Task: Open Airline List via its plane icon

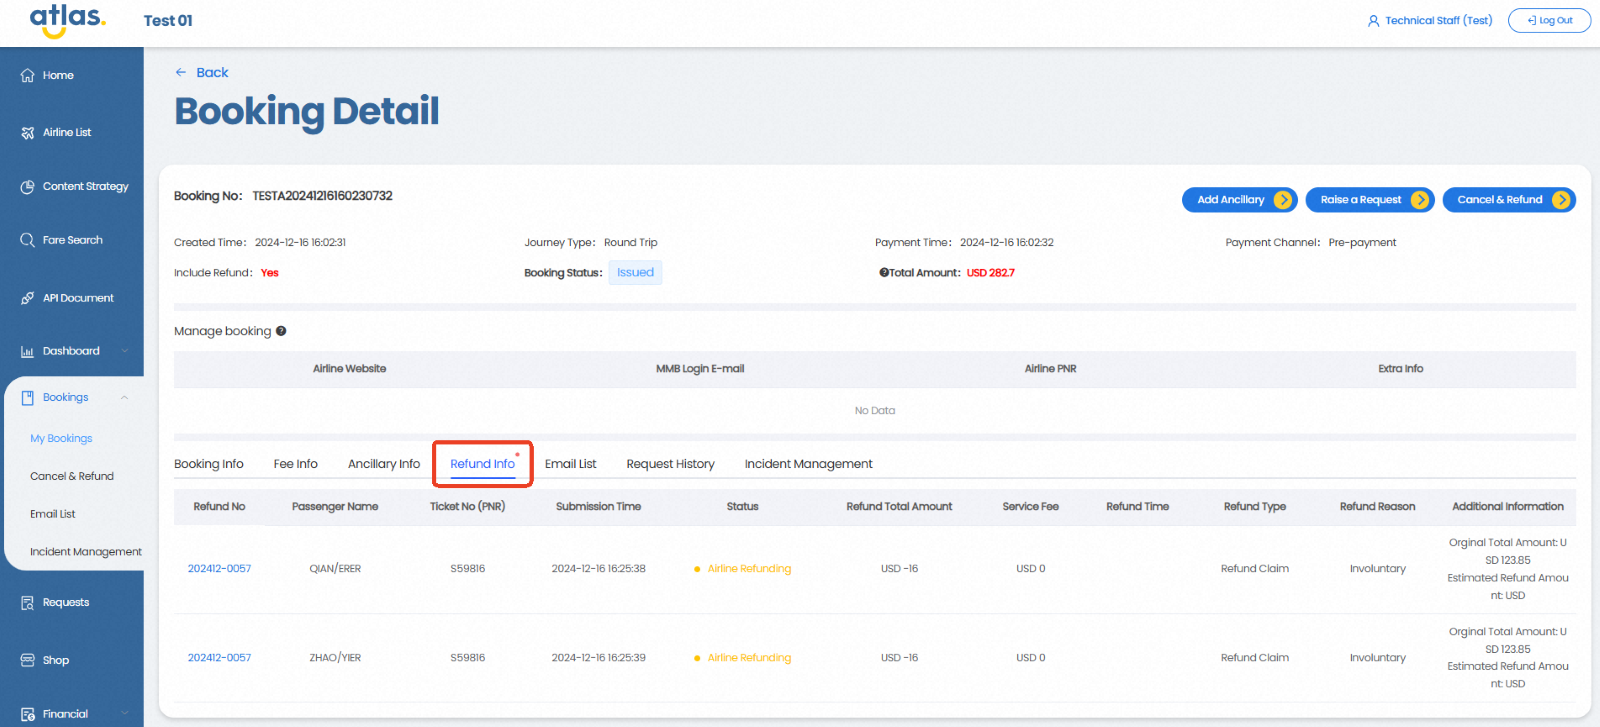Action: coord(27,133)
